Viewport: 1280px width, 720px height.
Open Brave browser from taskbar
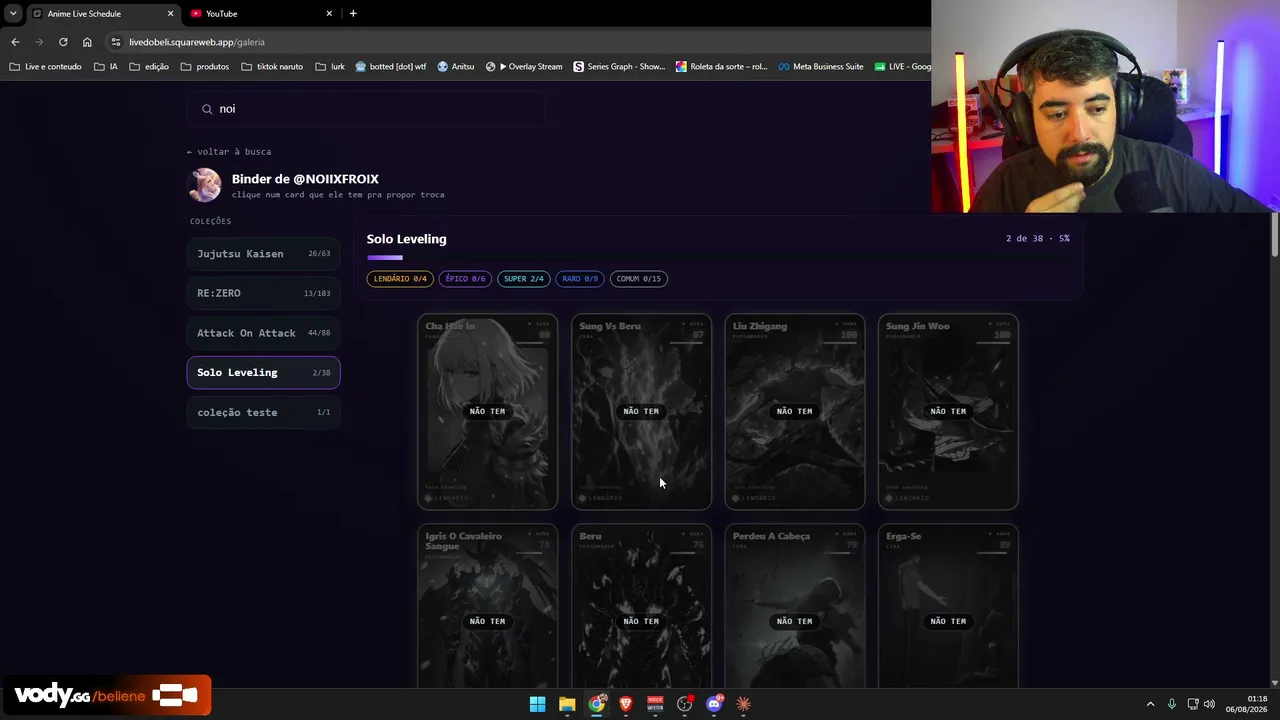pyautogui.click(x=626, y=704)
